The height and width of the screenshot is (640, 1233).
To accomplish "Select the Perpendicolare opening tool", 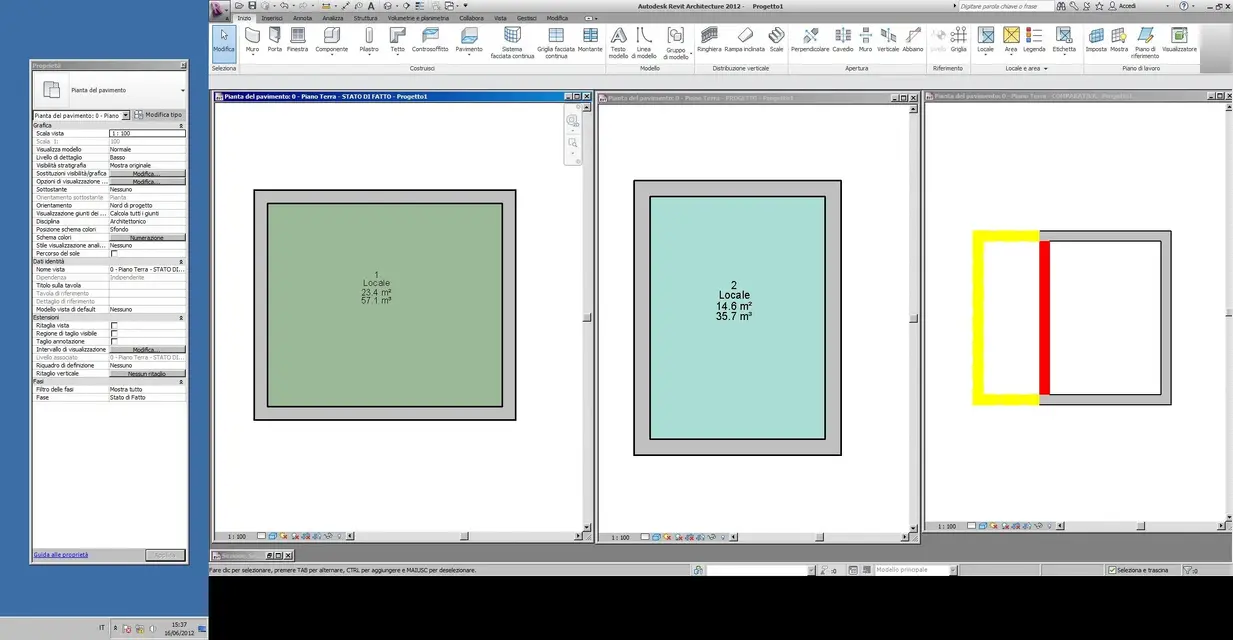I will click(x=810, y=40).
